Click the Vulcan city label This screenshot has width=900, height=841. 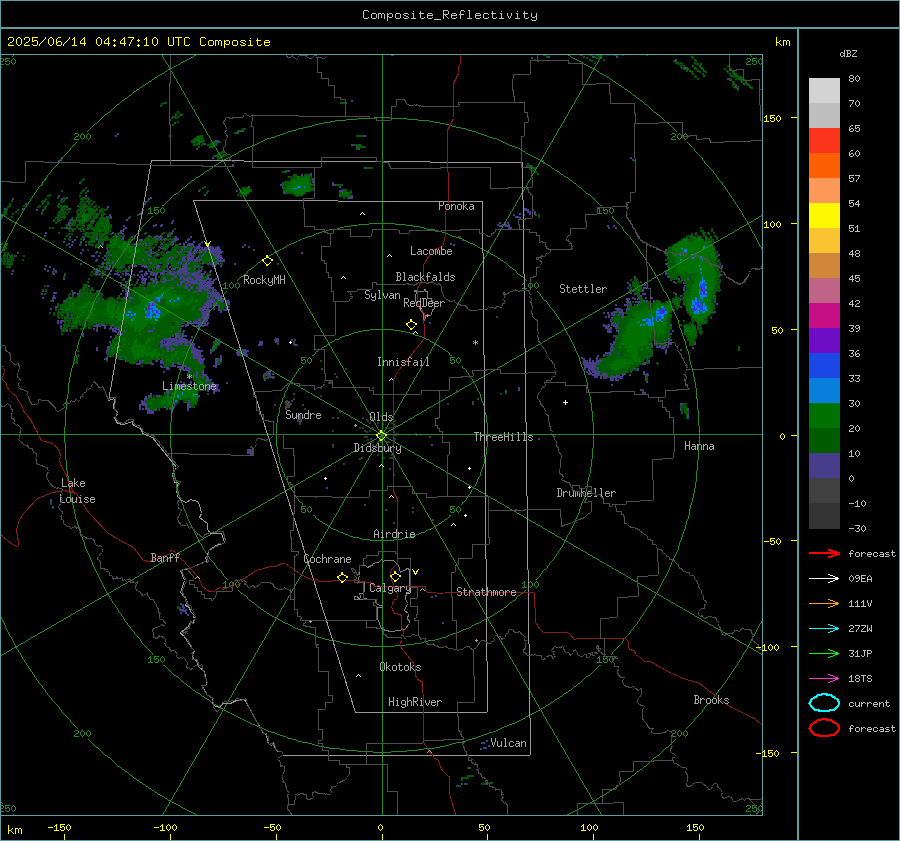tap(509, 743)
